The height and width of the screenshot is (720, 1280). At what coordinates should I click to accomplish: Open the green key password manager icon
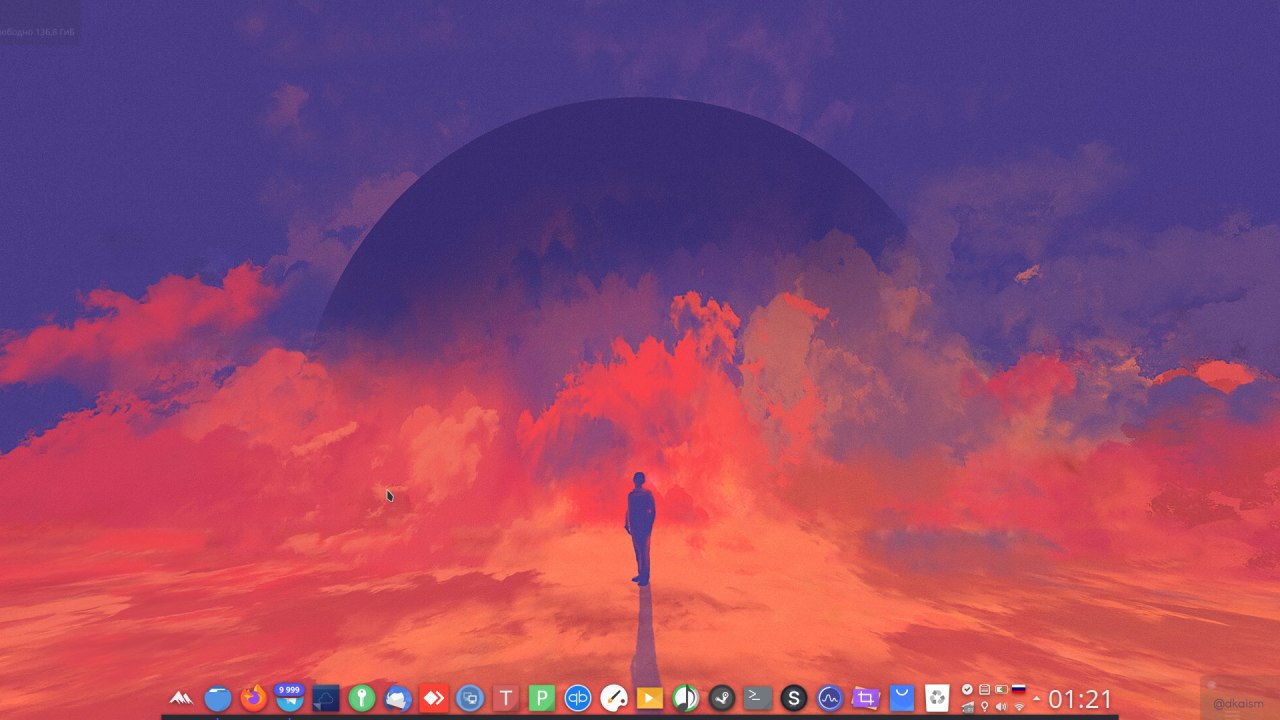point(362,698)
